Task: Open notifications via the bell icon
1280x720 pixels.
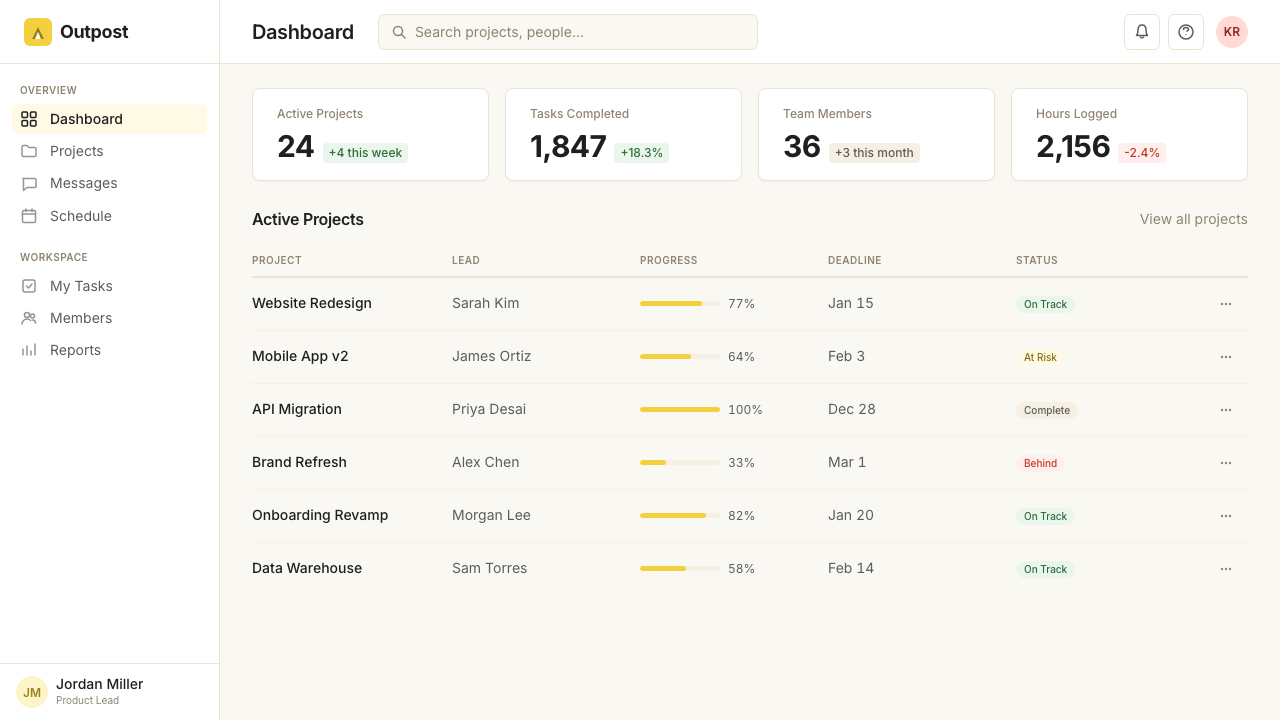Action: coord(1142,32)
